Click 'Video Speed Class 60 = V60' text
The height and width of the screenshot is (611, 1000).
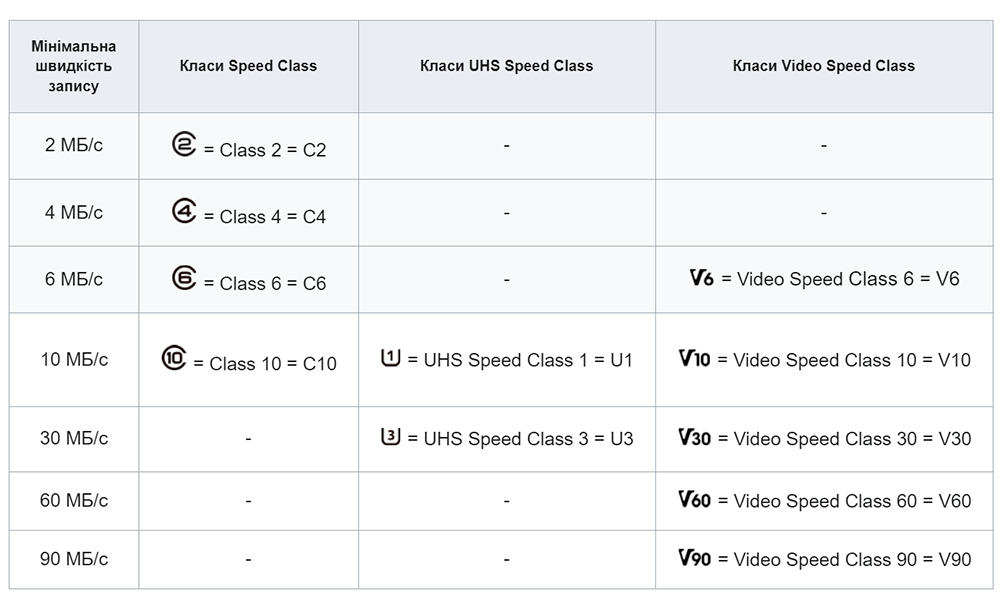coord(853,501)
